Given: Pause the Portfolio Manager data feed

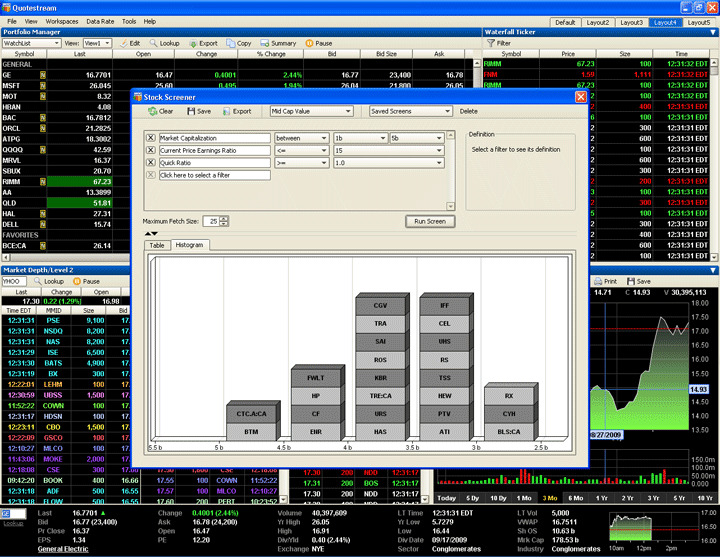Looking at the screenshot, I should click(x=318, y=44).
